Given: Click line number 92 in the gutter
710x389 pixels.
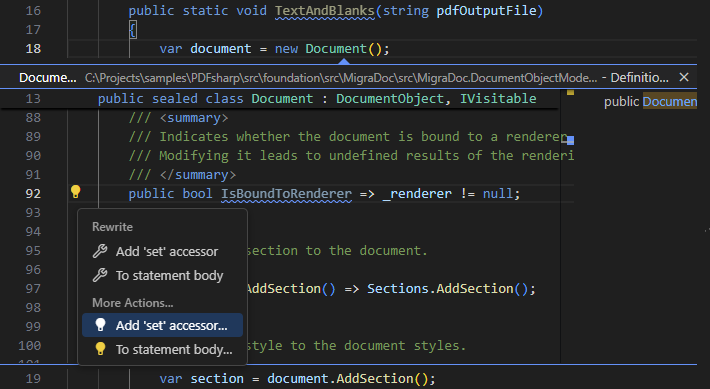Looking at the screenshot, I should point(33,194).
